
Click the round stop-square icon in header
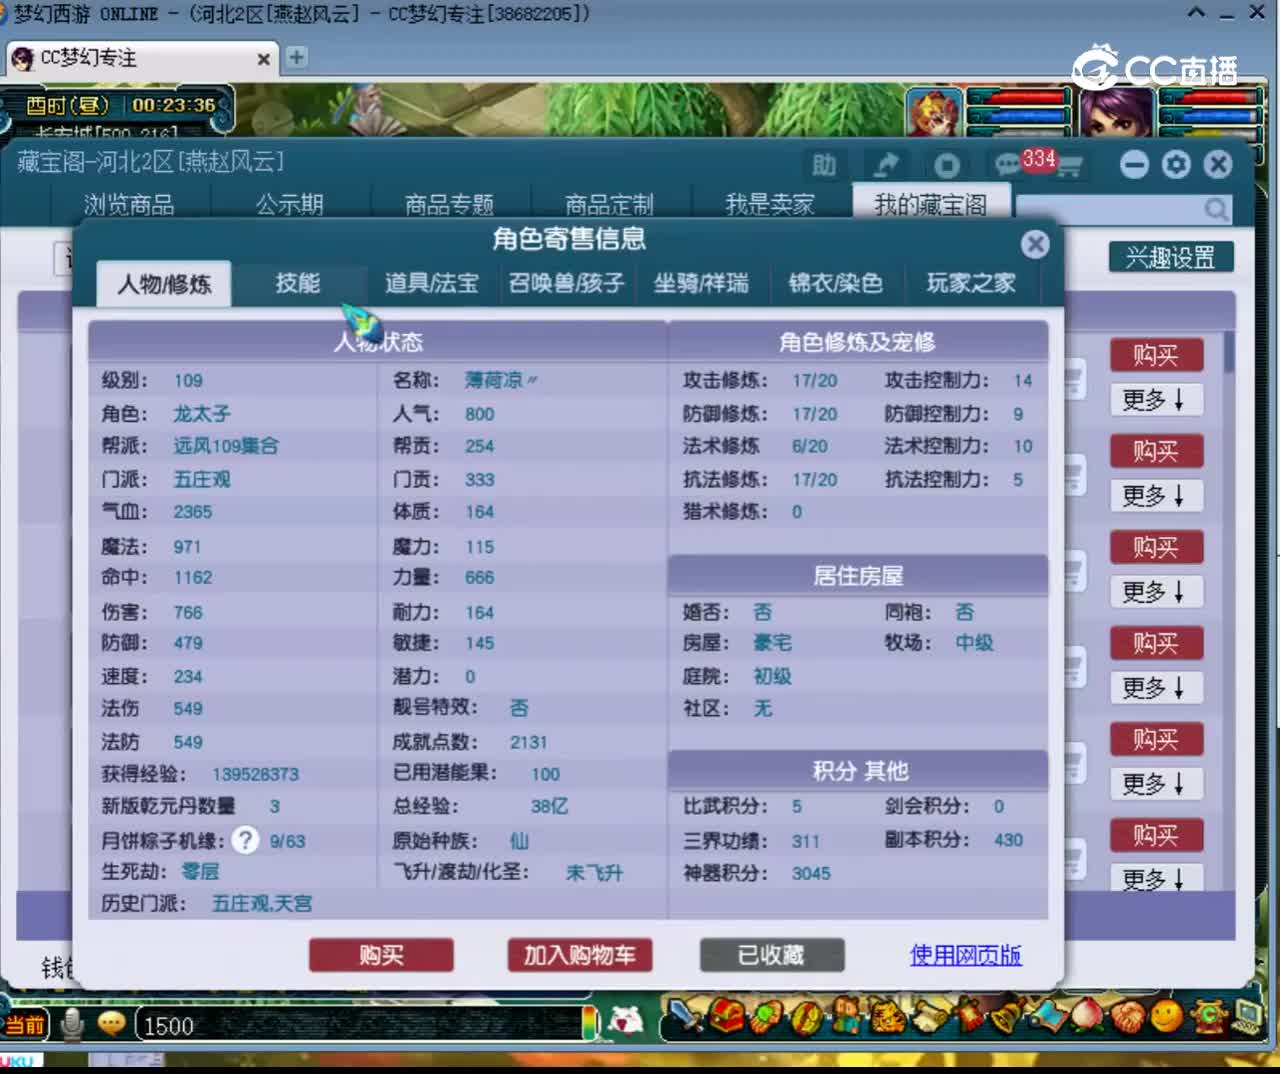pos(947,165)
